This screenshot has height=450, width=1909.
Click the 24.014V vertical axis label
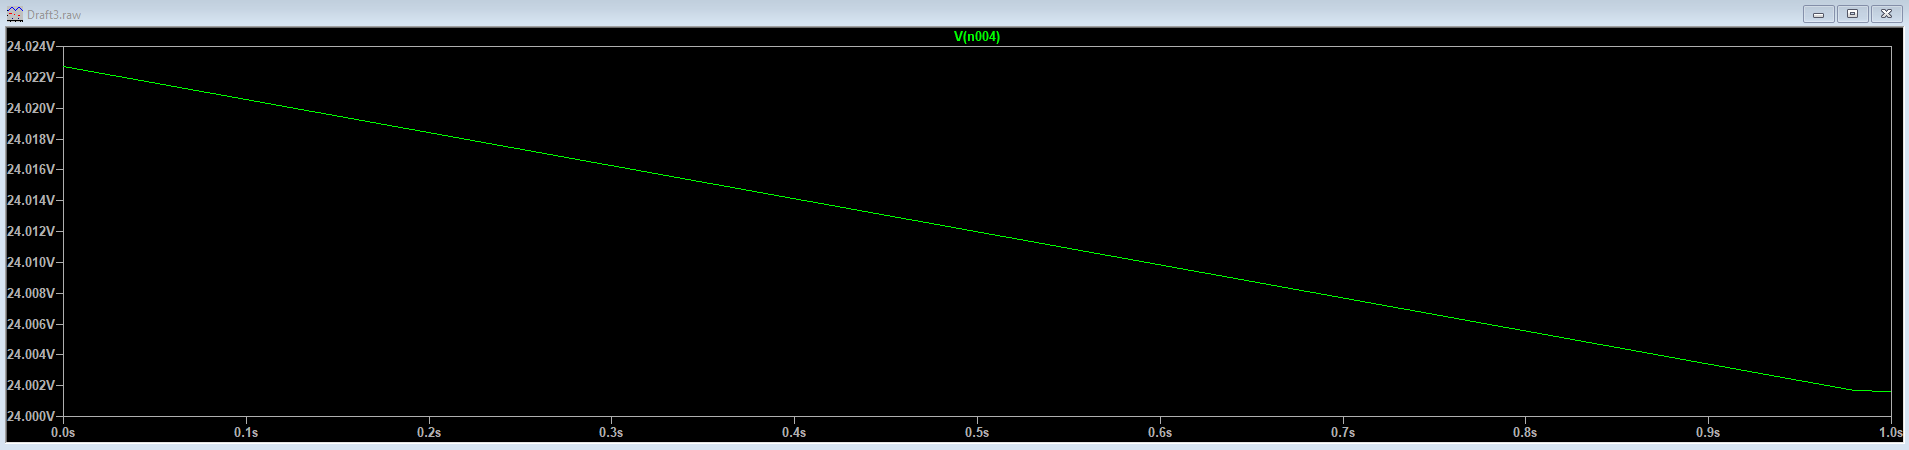pos(29,200)
